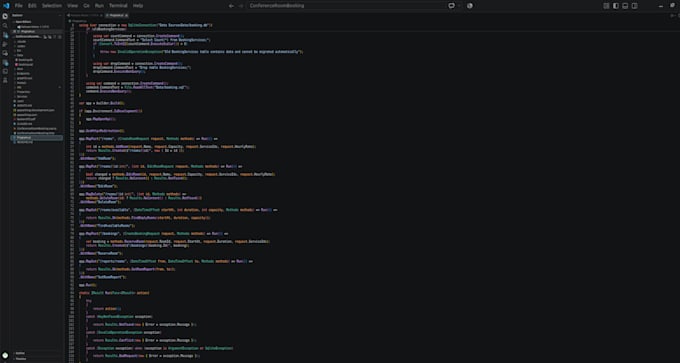Expand the Services folder in tree
The height and width of the screenshot is (363, 680).
click(x=23, y=96)
